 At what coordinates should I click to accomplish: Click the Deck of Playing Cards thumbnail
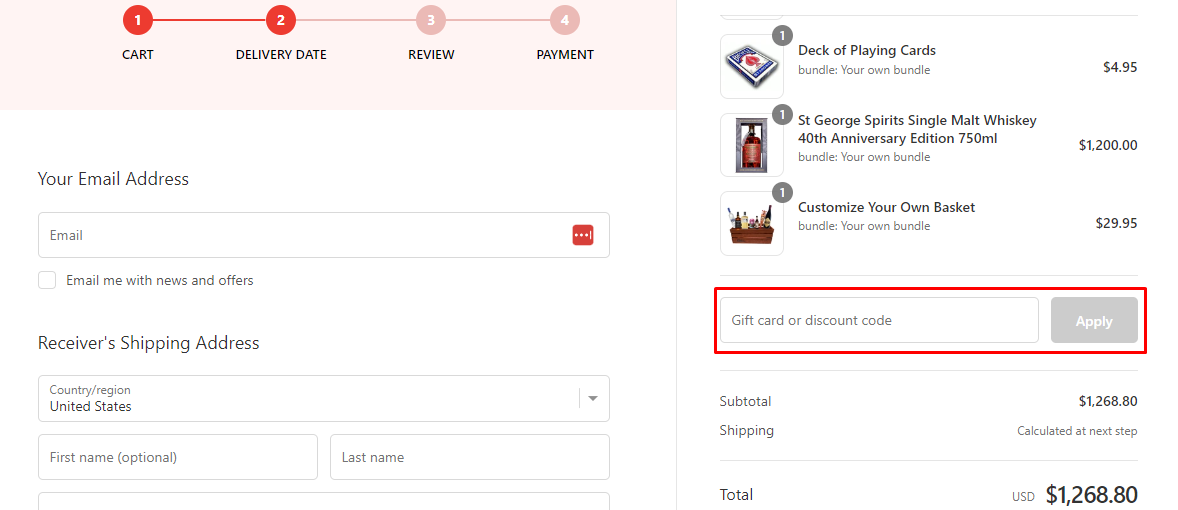coord(752,66)
